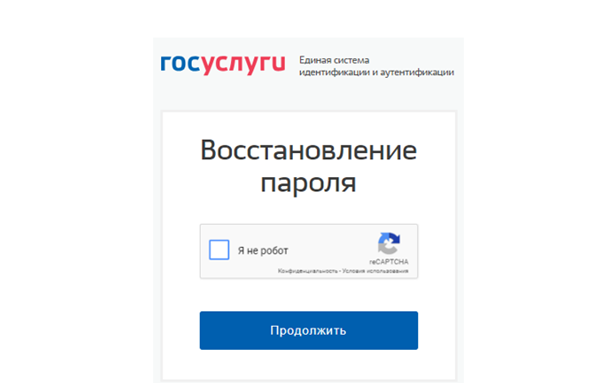
Task: Click the "Я не робот" label text
Action: click(262, 251)
